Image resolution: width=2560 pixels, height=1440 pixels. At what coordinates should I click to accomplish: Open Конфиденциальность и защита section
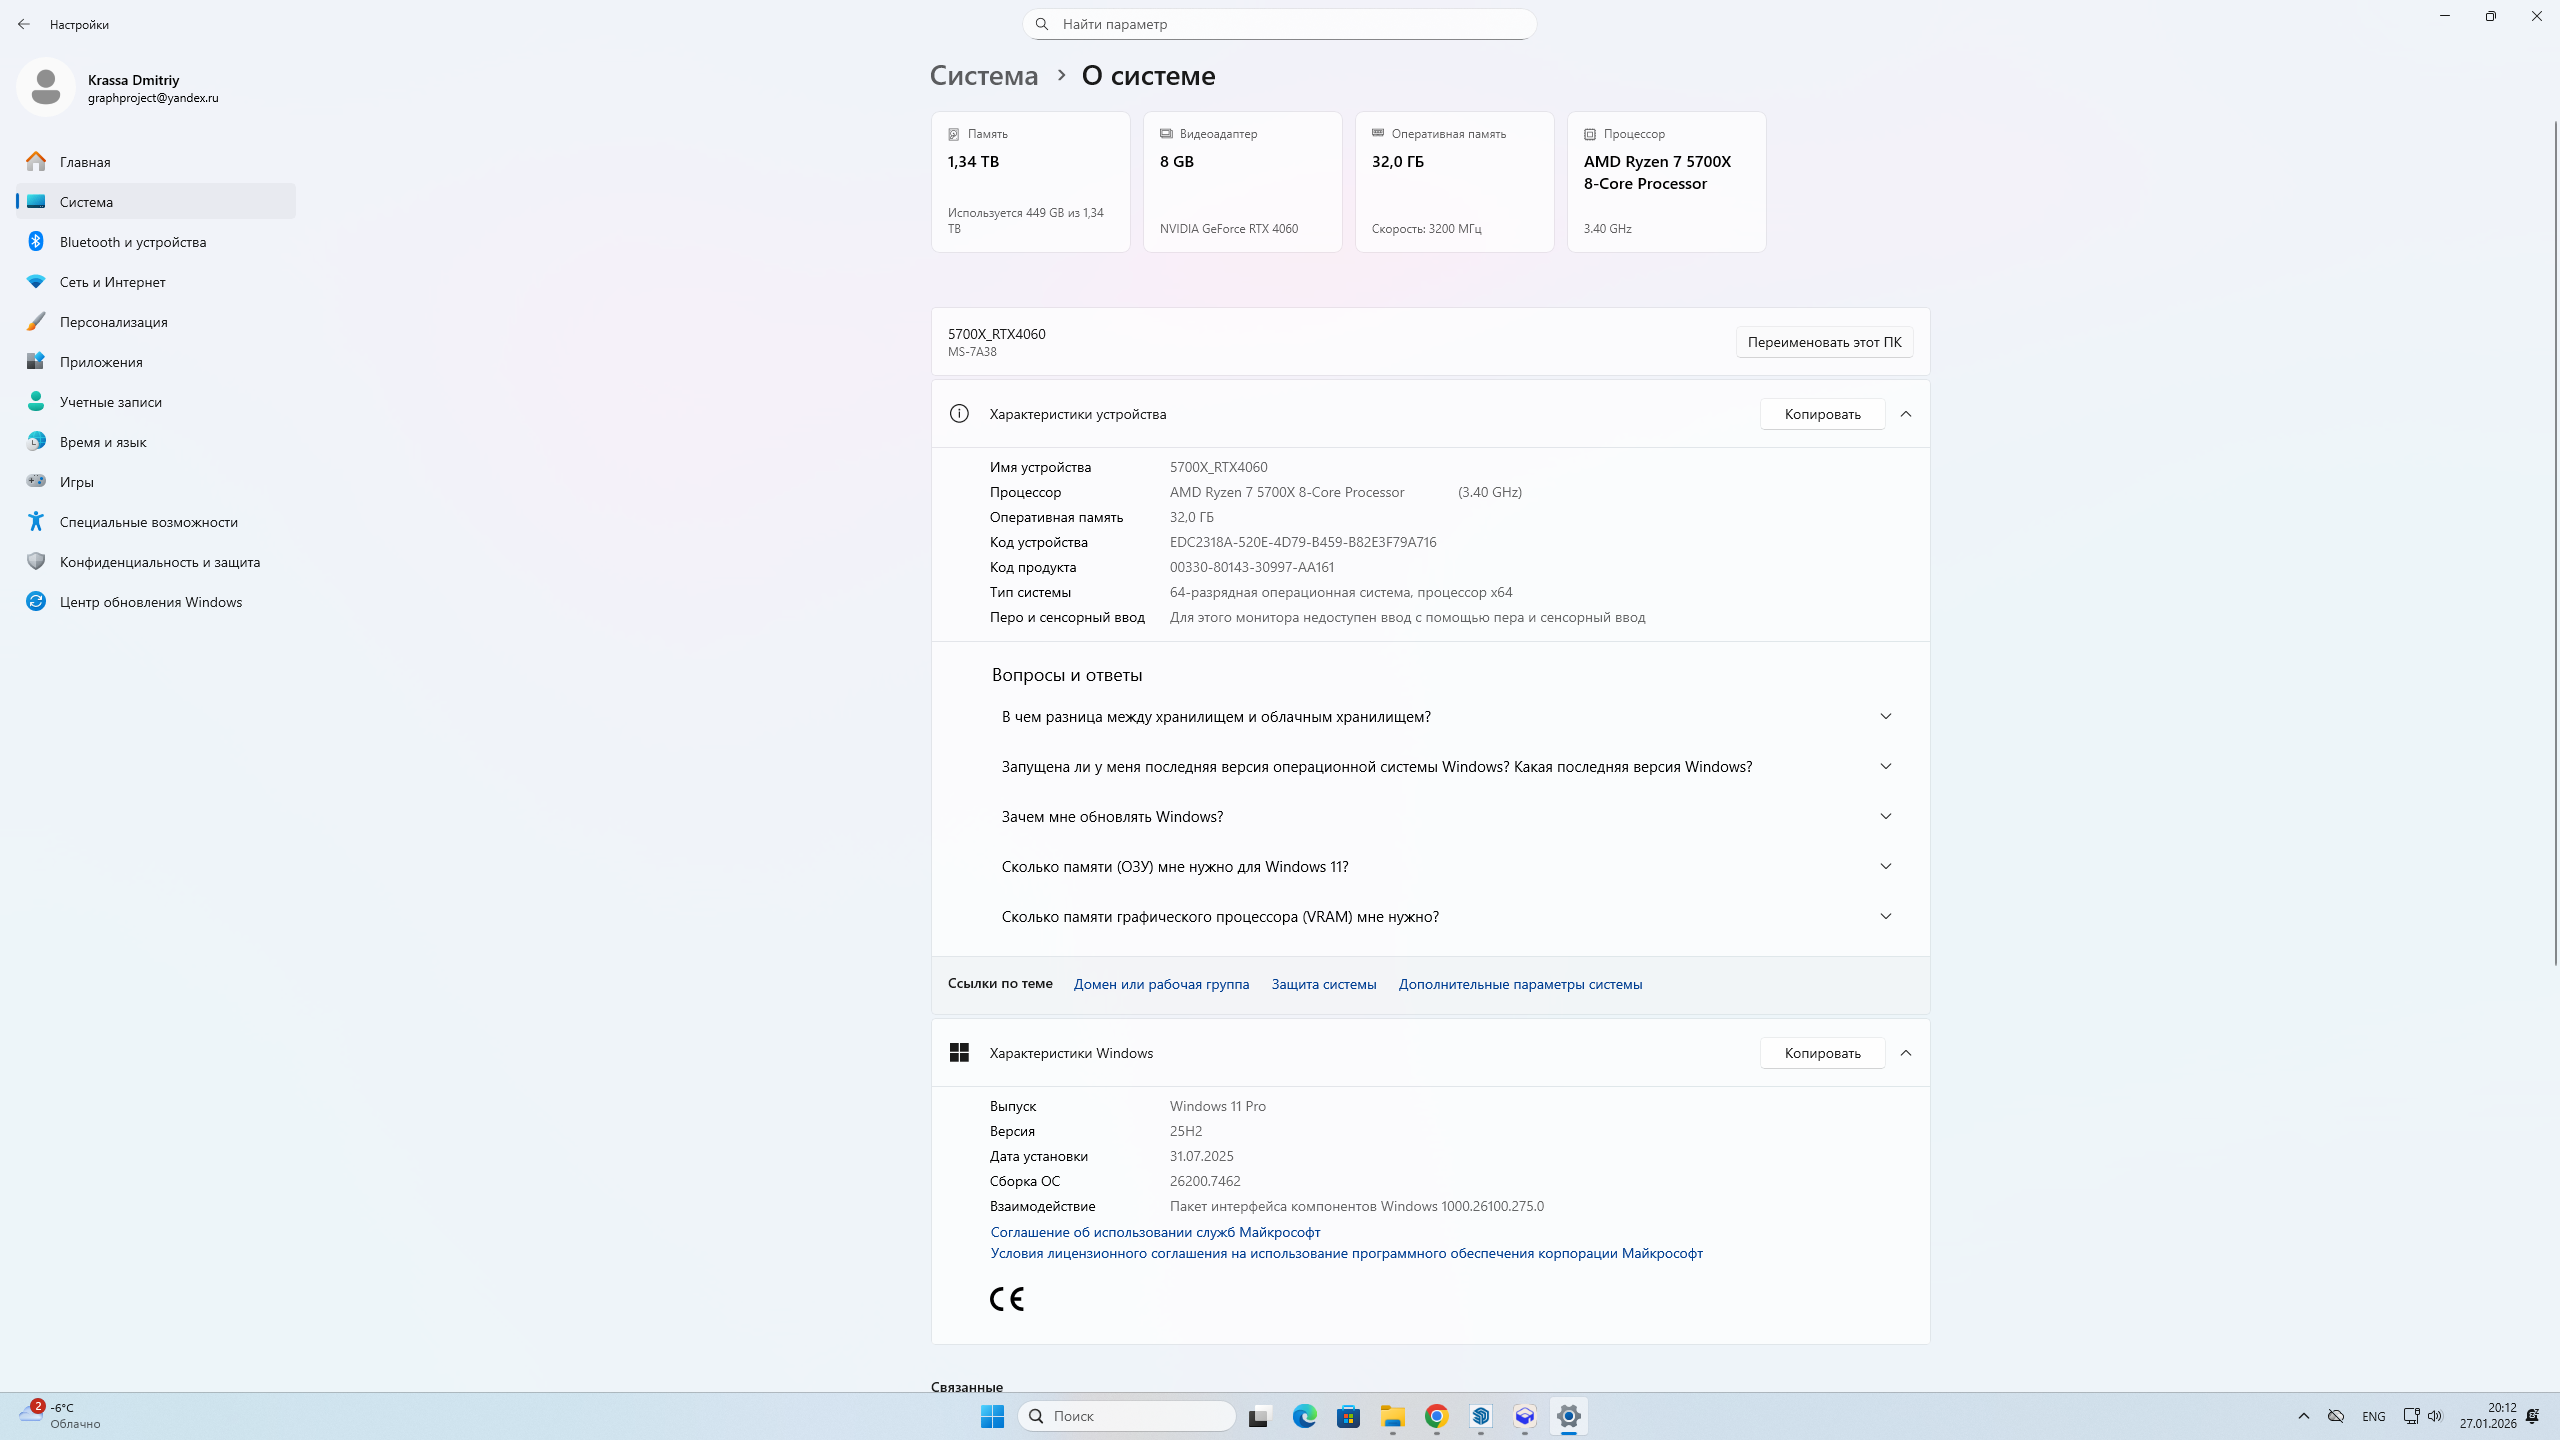tap(159, 562)
